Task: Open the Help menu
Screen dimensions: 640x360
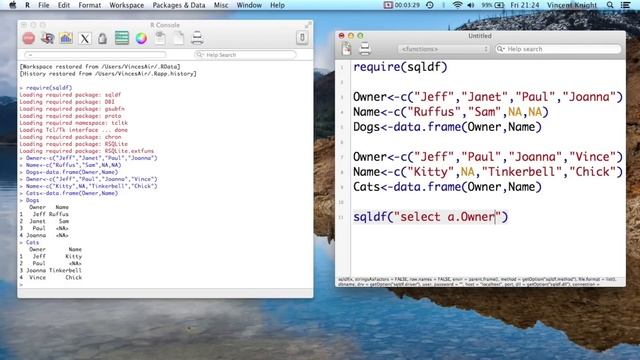Action: pyautogui.click(x=277, y=5)
